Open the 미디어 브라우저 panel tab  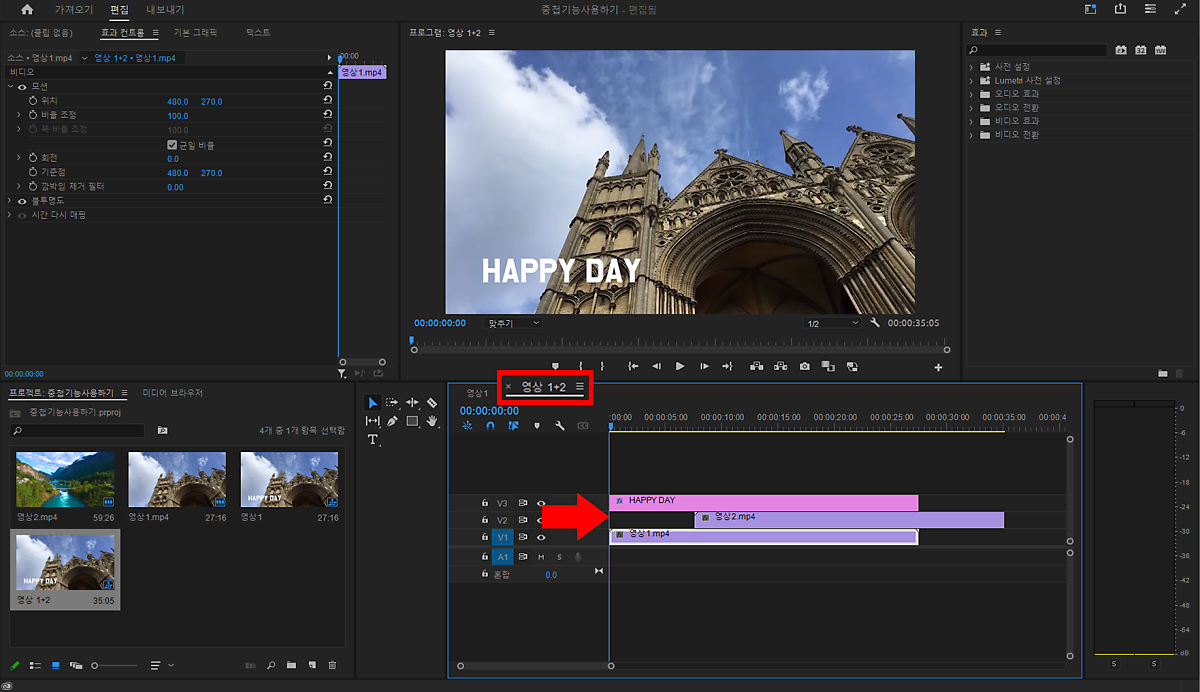click(x=172, y=393)
